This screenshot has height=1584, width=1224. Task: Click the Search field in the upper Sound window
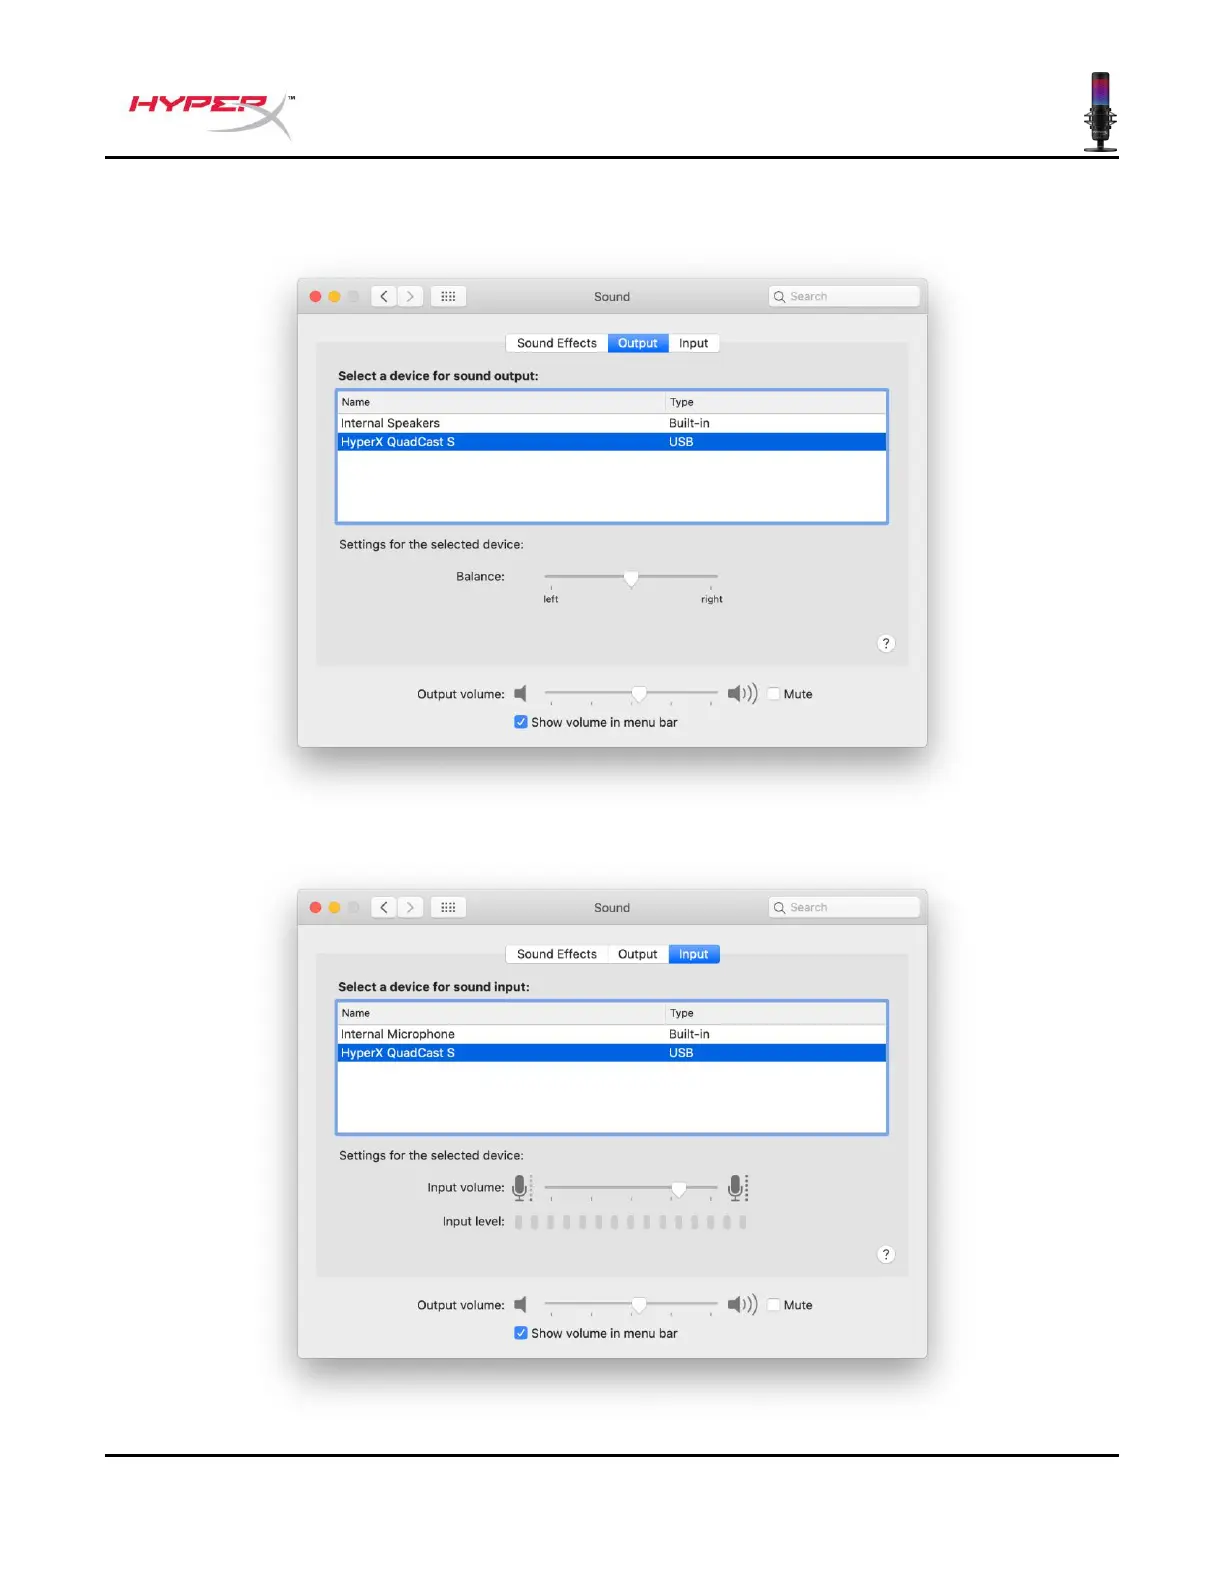click(x=844, y=296)
